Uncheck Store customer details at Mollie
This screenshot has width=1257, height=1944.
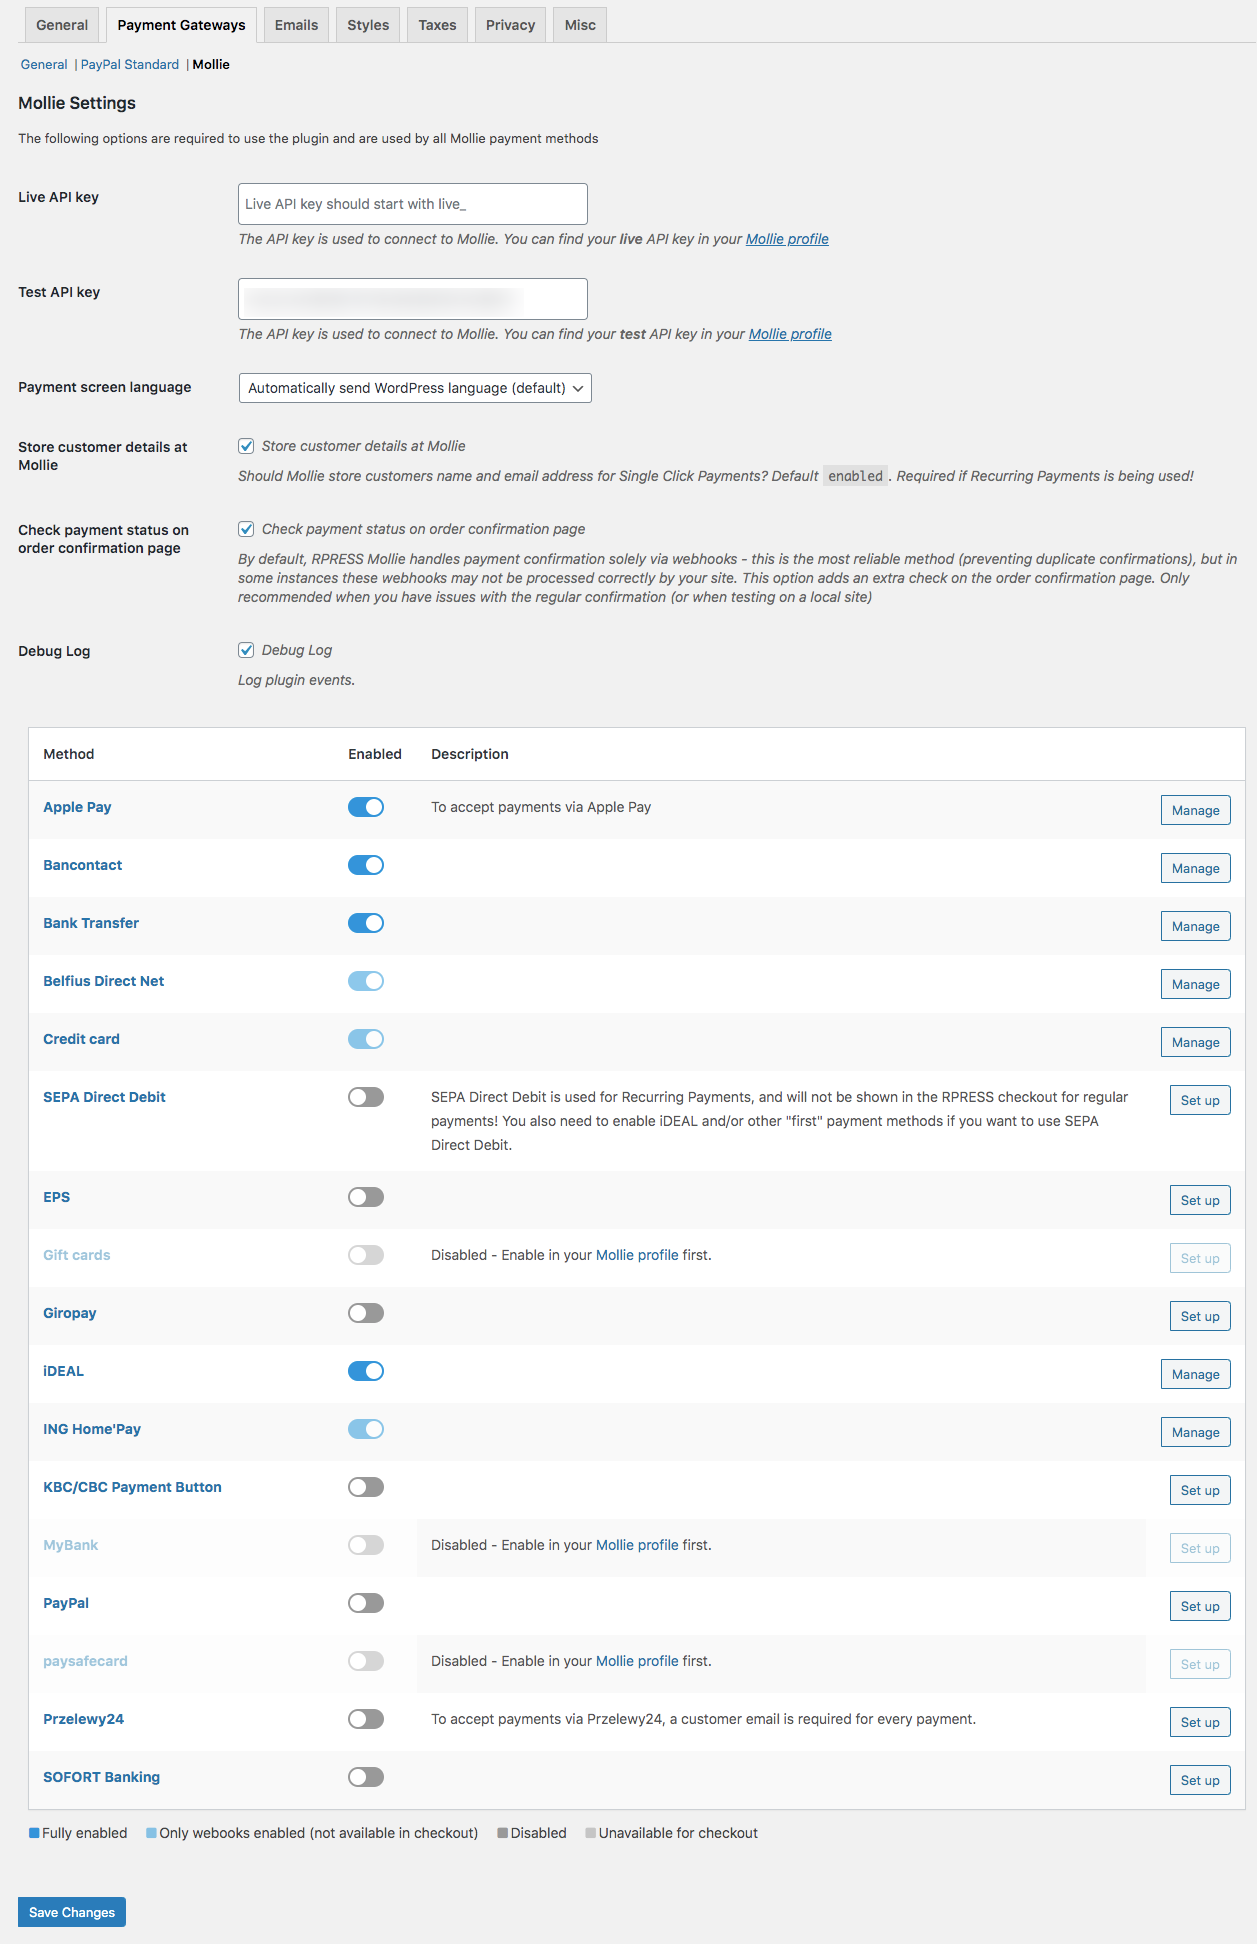246,446
